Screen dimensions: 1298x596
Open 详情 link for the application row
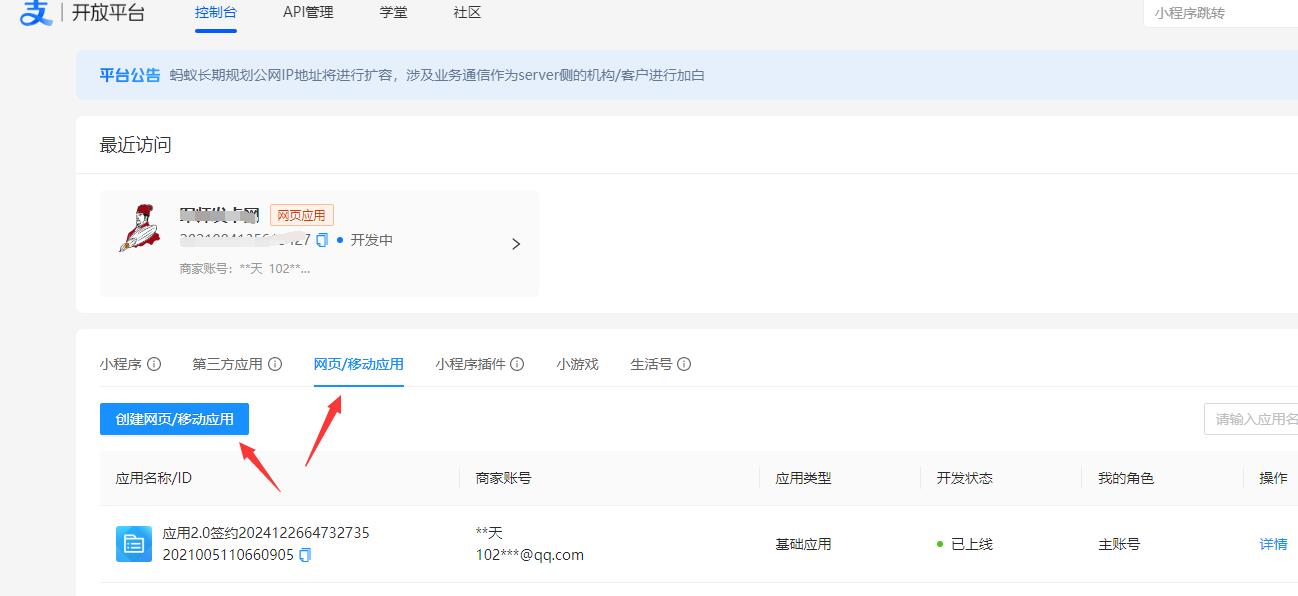(1273, 544)
